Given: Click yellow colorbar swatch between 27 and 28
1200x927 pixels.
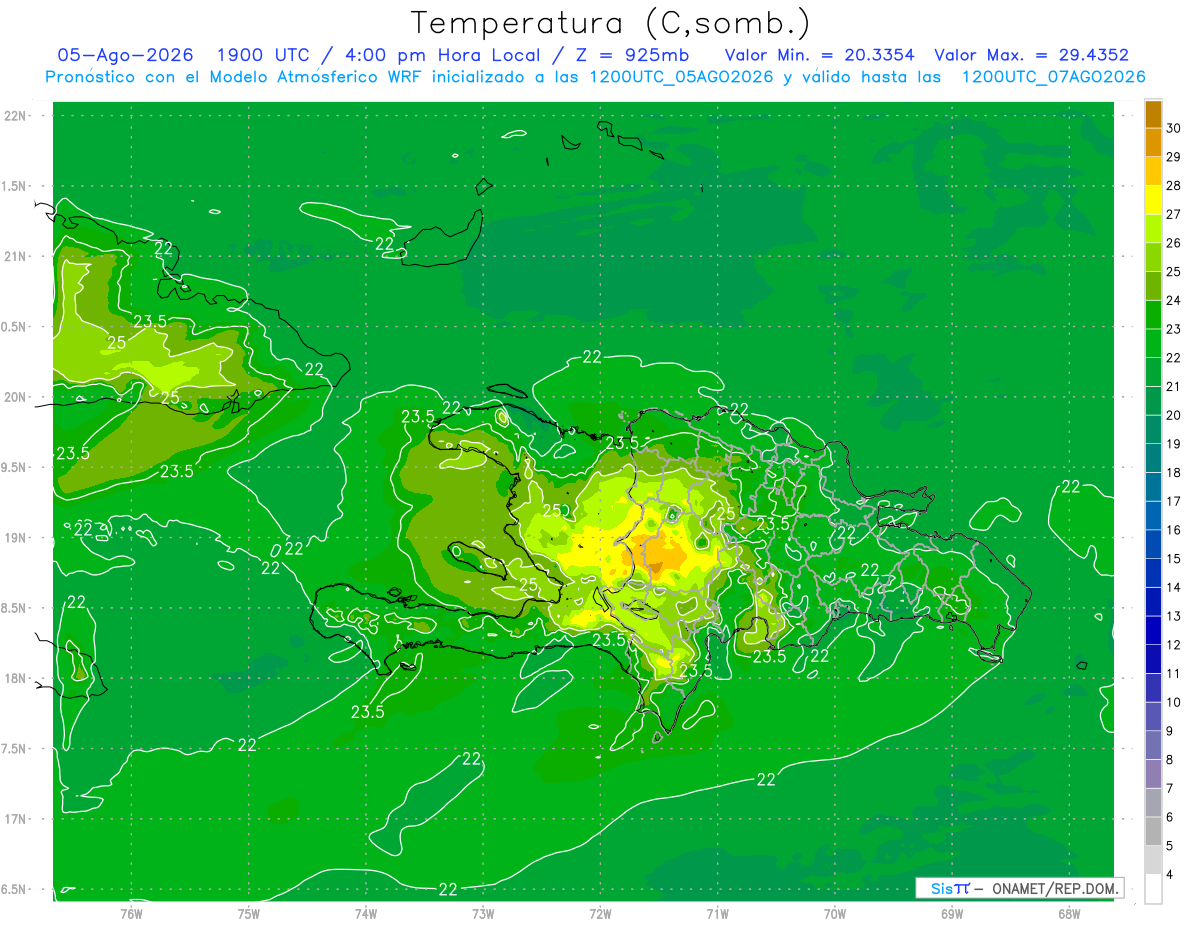Looking at the screenshot, I should click(x=1153, y=200).
